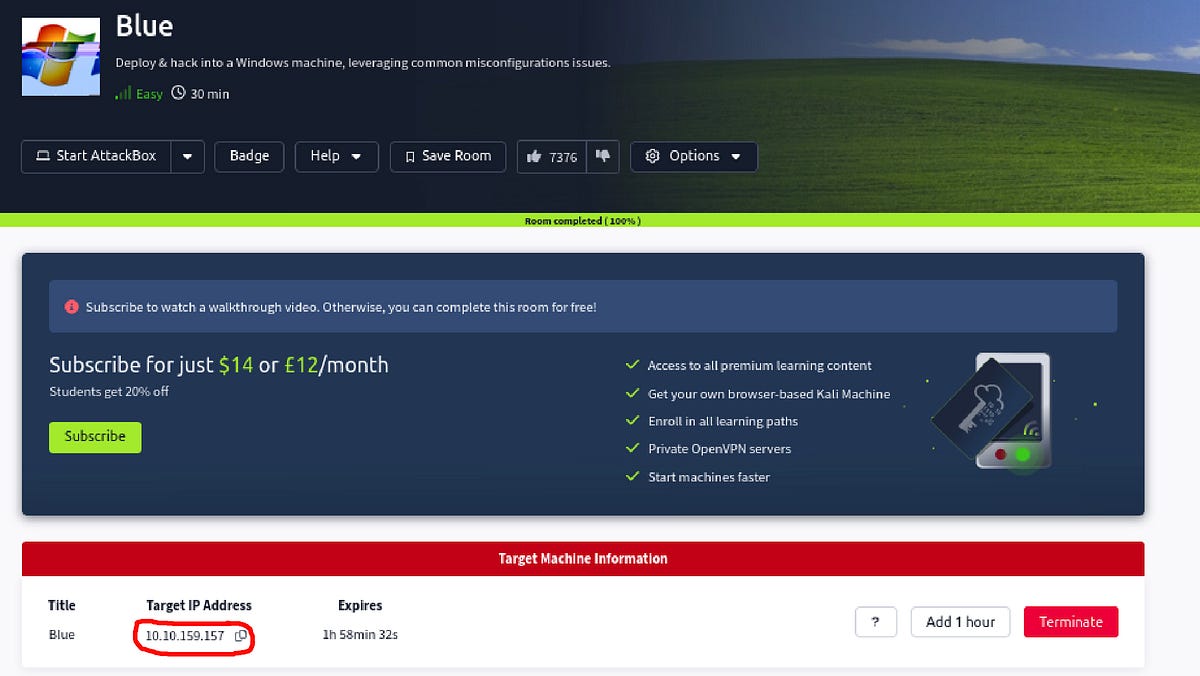Click the clock icon beside 30 min
Image resolution: width=1200 pixels, height=676 pixels.
pos(178,93)
